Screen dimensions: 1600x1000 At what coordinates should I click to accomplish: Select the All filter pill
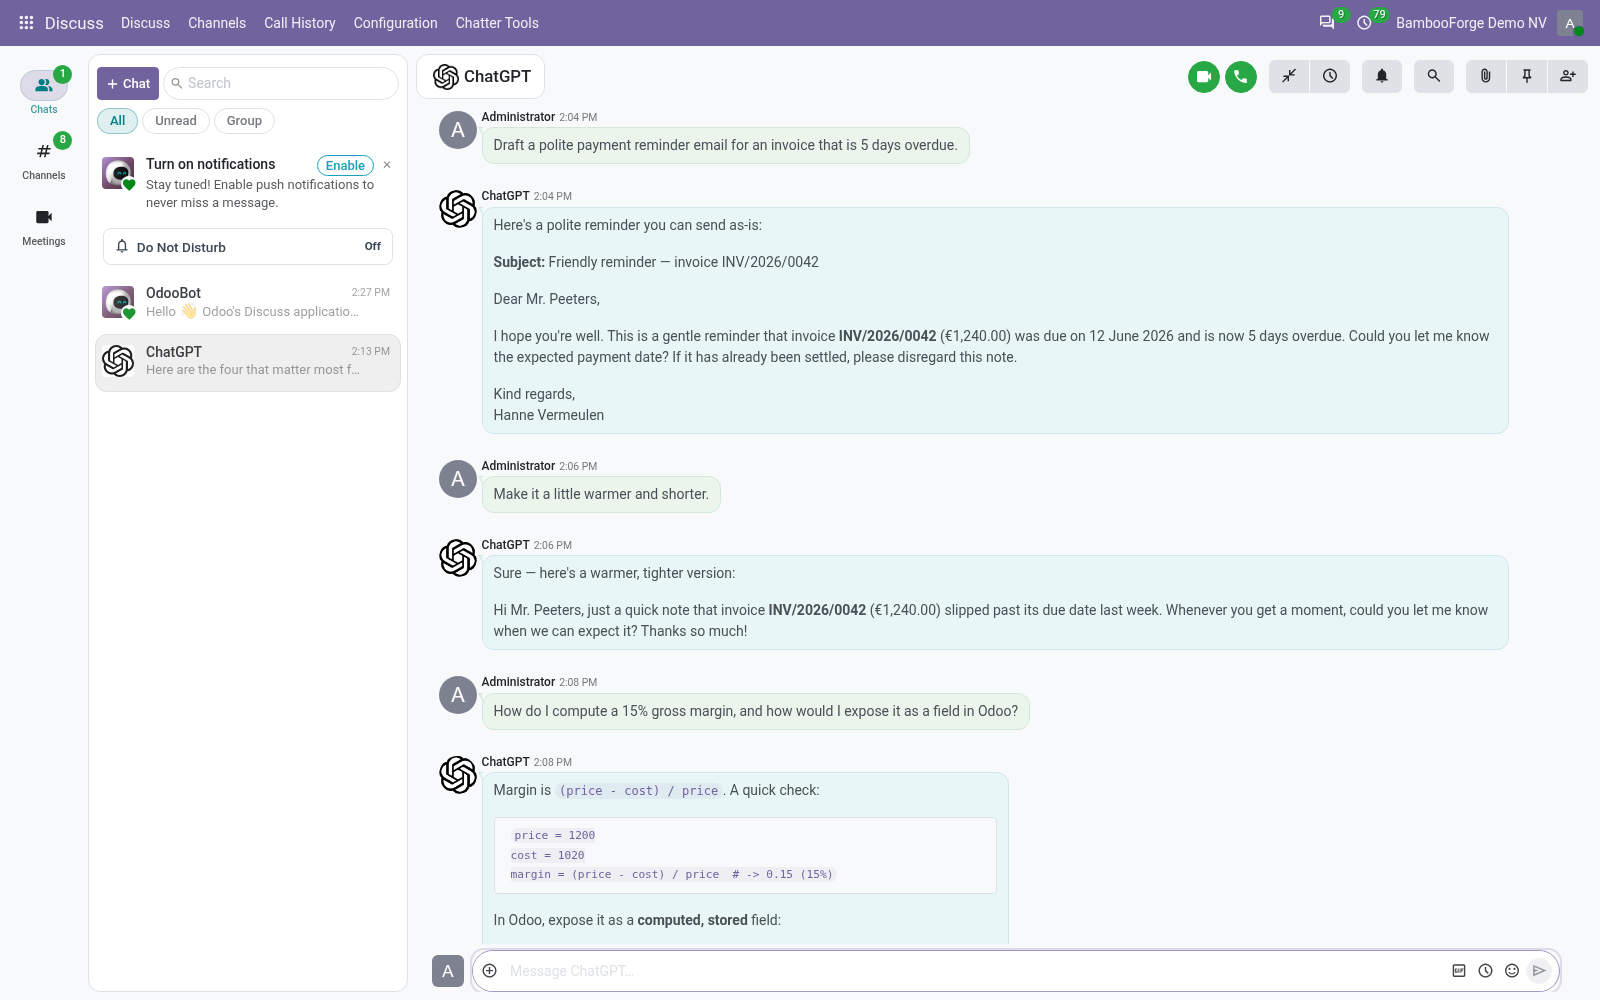(118, 121)
